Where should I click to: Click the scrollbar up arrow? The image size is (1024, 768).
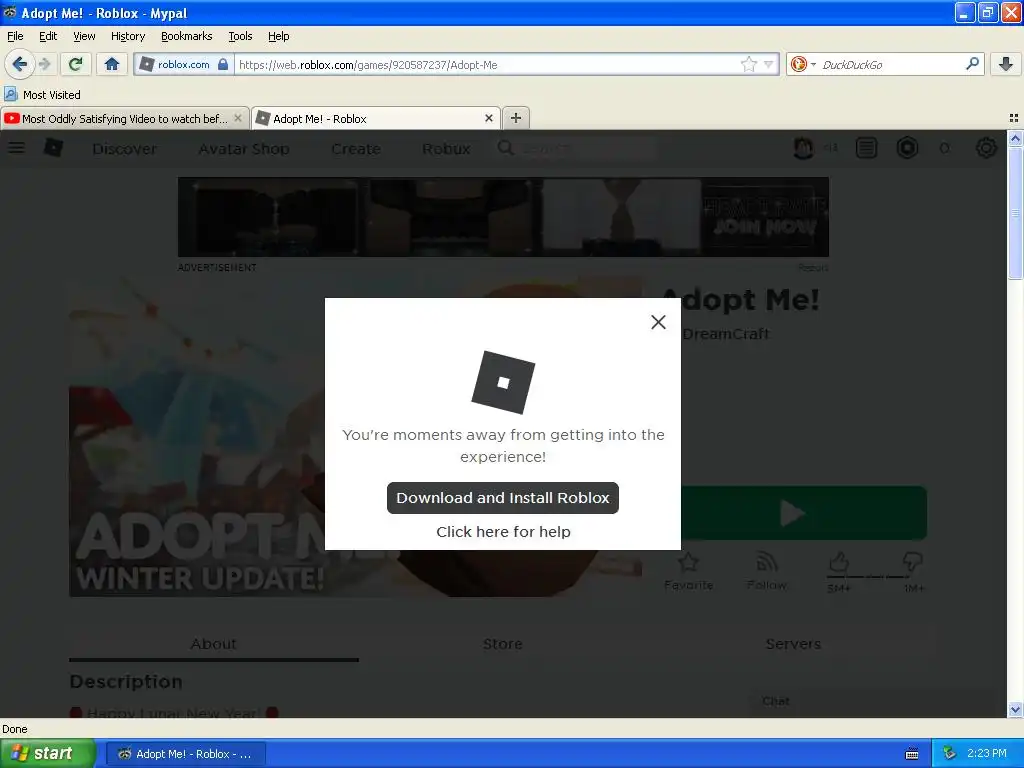[x=1015, y=138]
